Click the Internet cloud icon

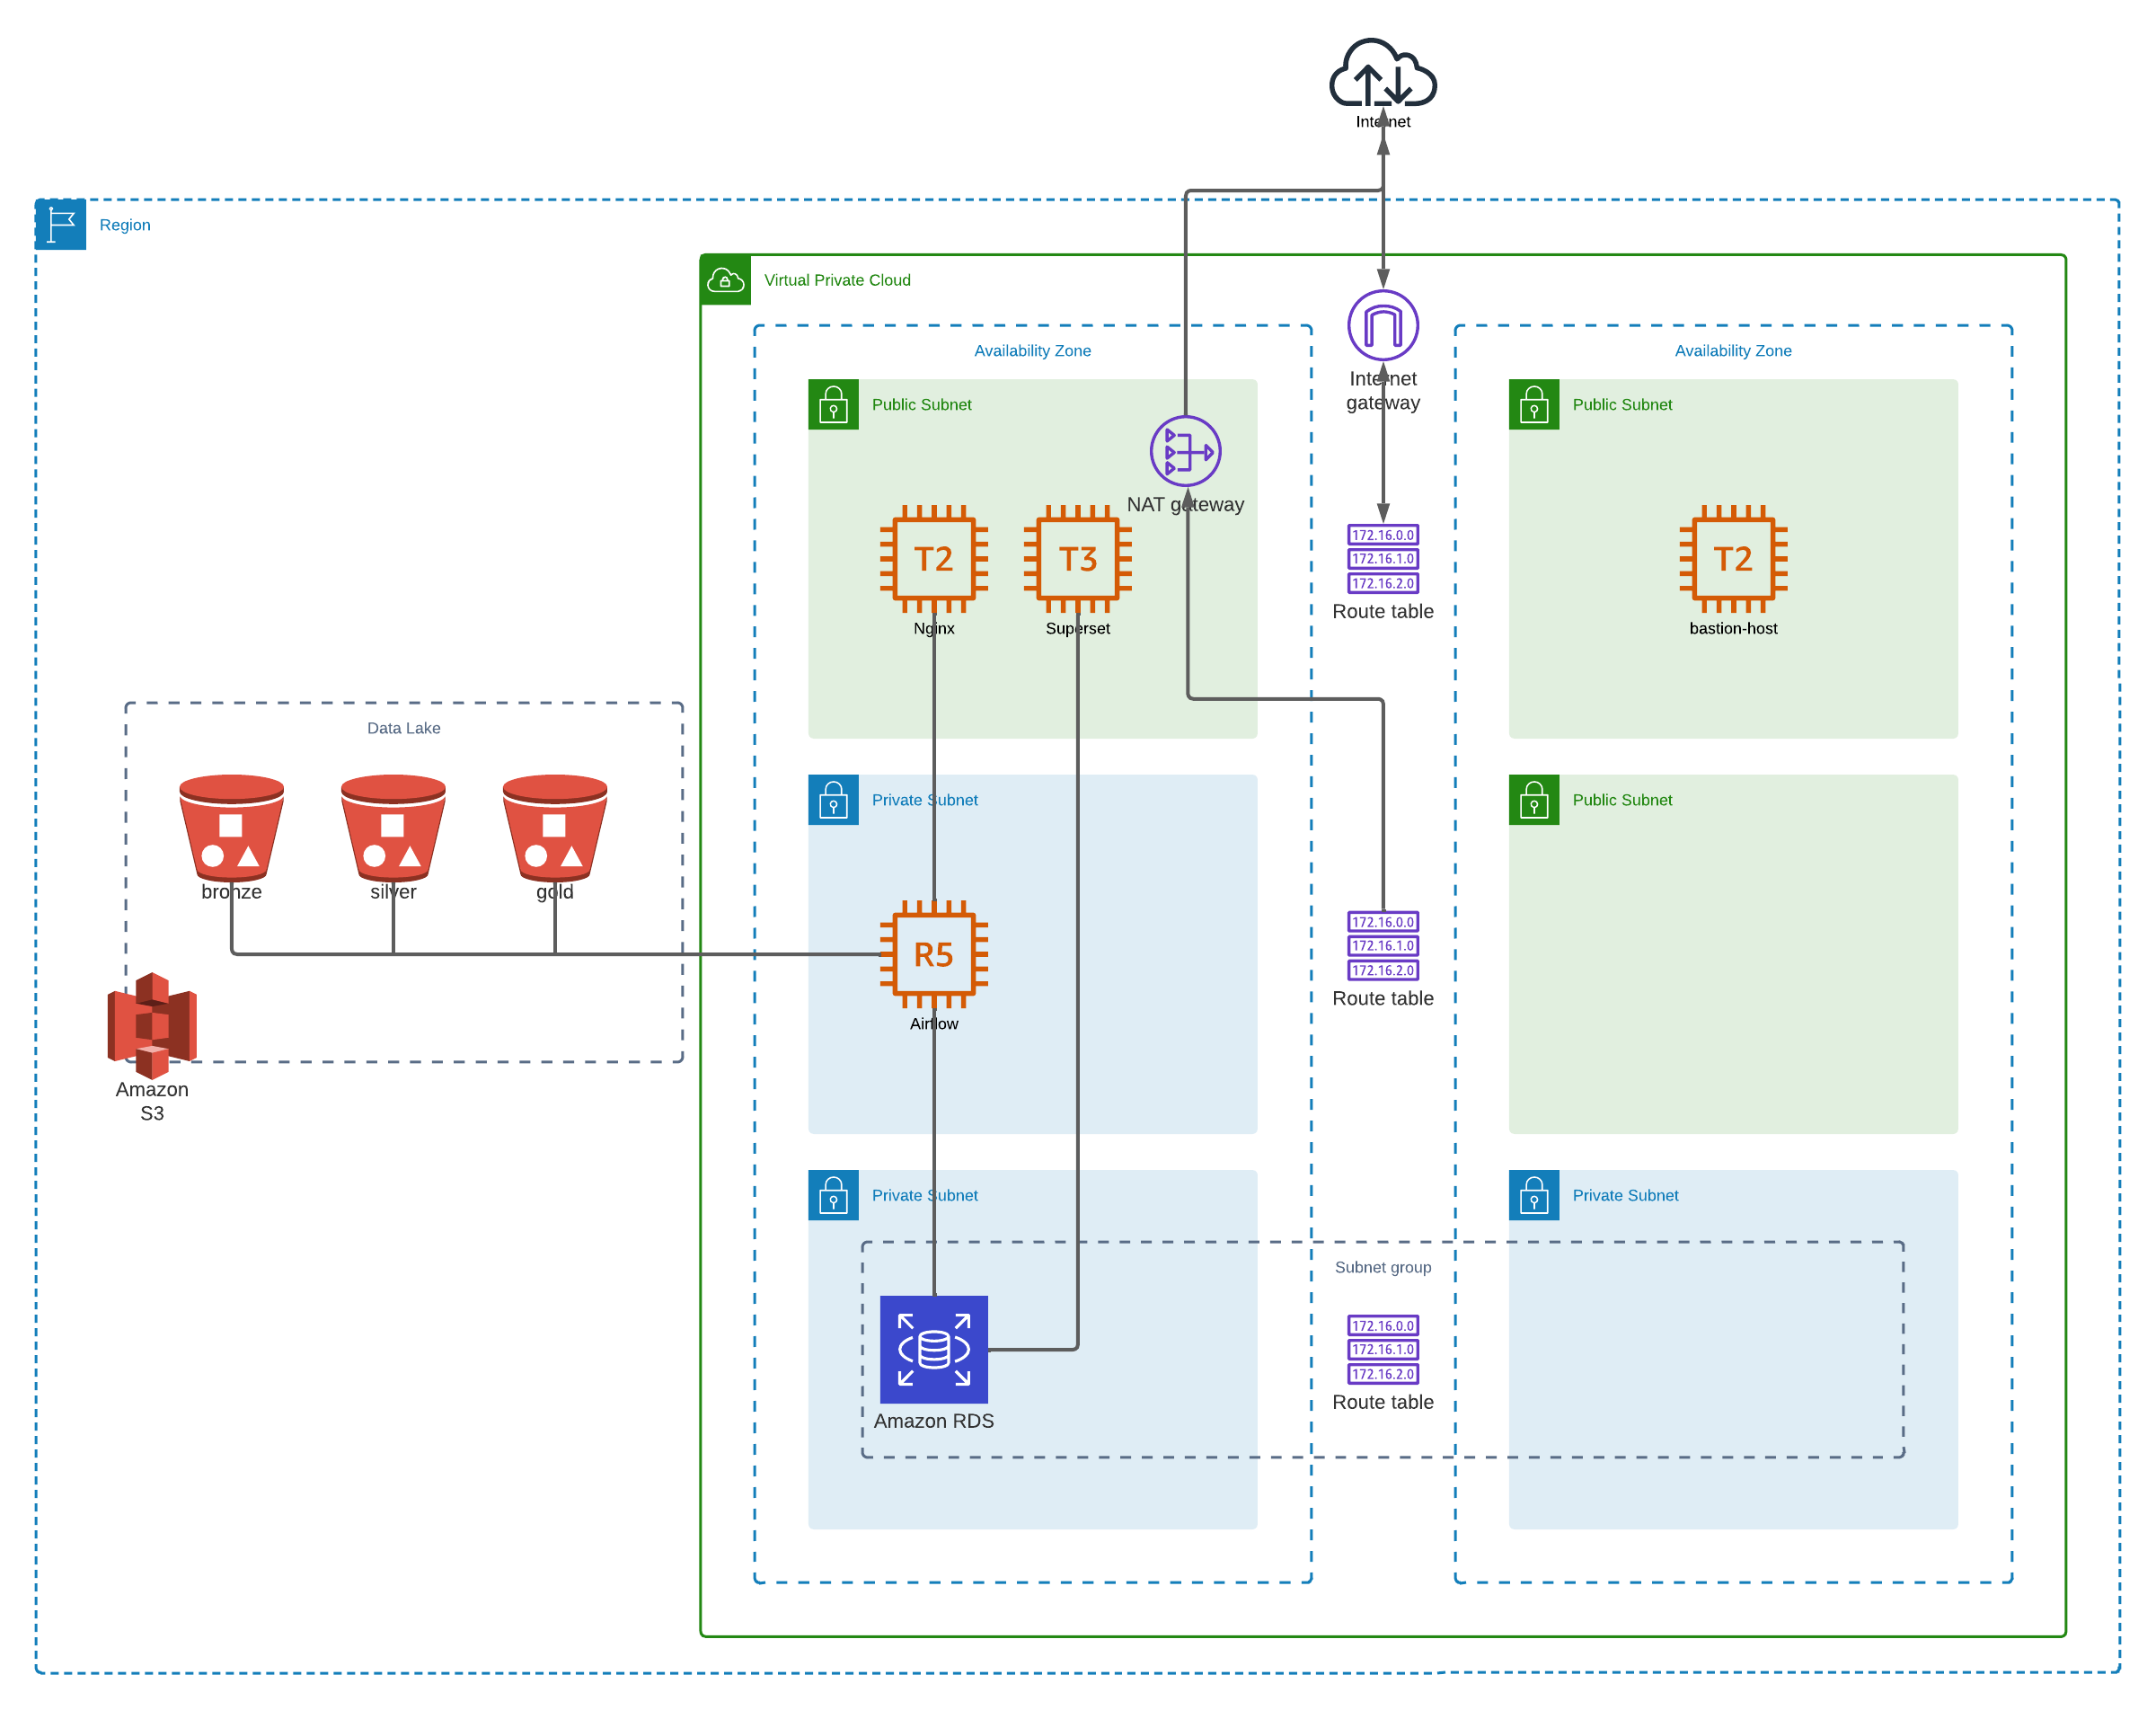click(x=1382, y=73)
